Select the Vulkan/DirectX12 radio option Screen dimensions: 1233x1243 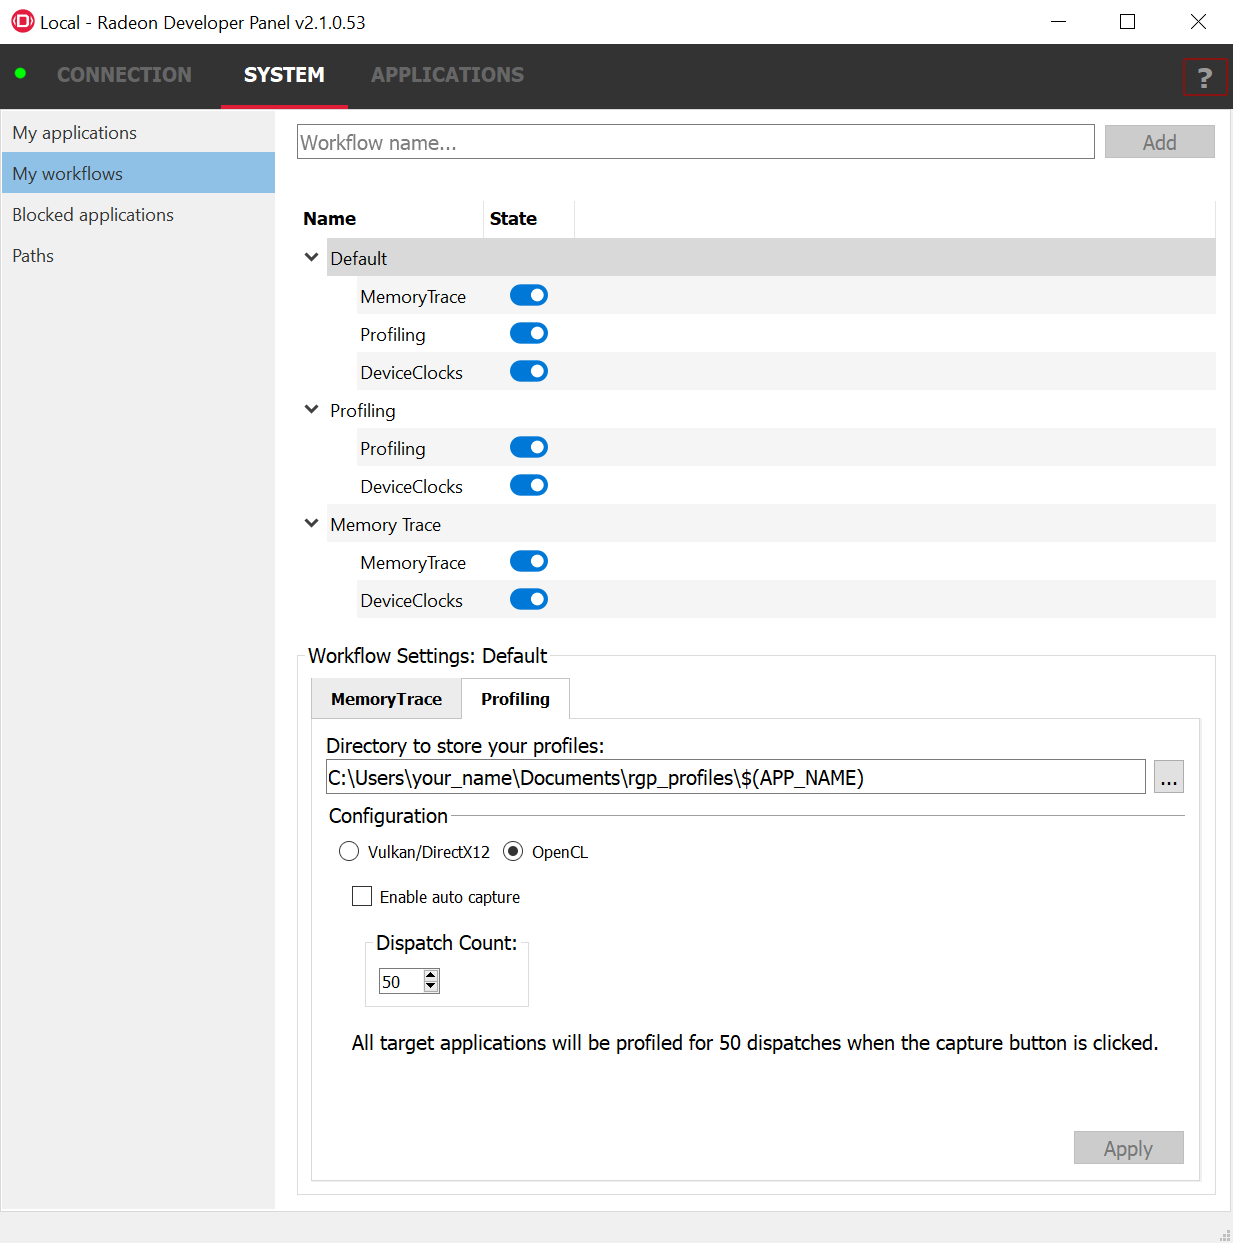pyautogui.click(x=349, y=852)
